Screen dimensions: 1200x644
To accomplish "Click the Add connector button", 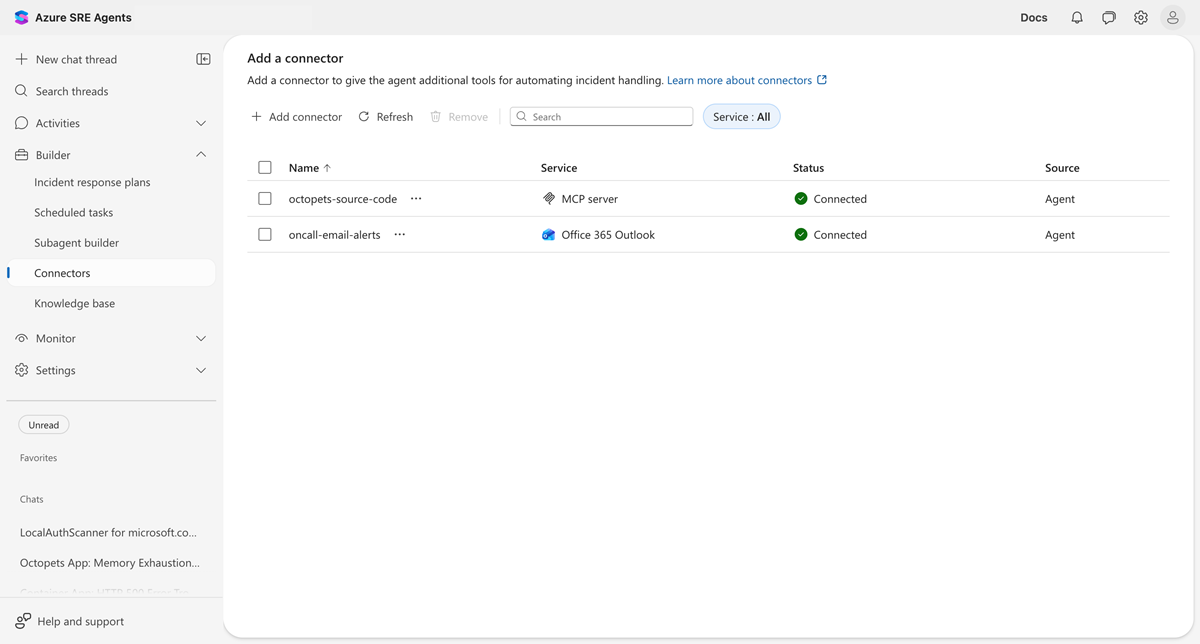I will 297,117.
